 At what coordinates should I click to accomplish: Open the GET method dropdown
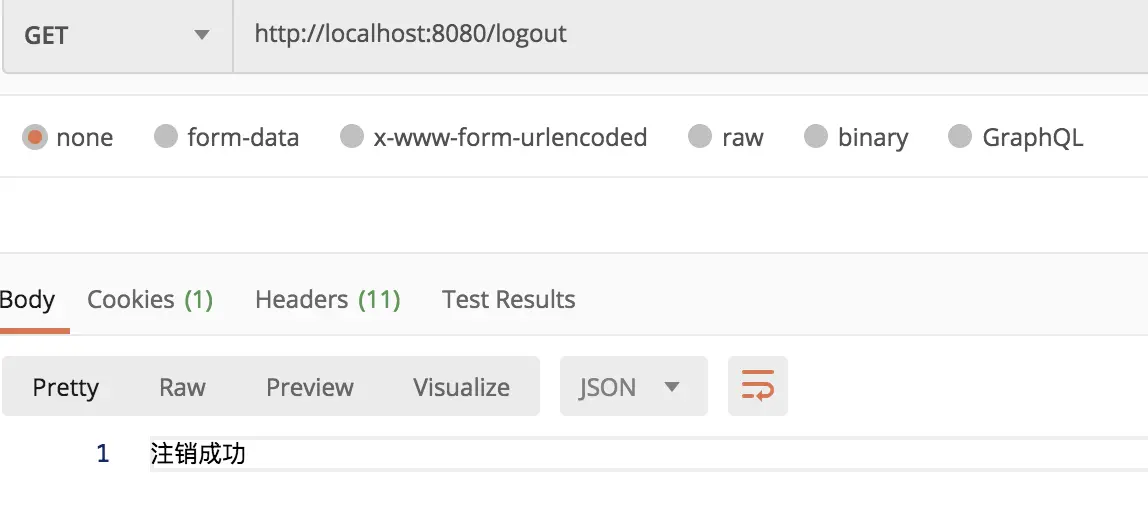click(117, 35)
